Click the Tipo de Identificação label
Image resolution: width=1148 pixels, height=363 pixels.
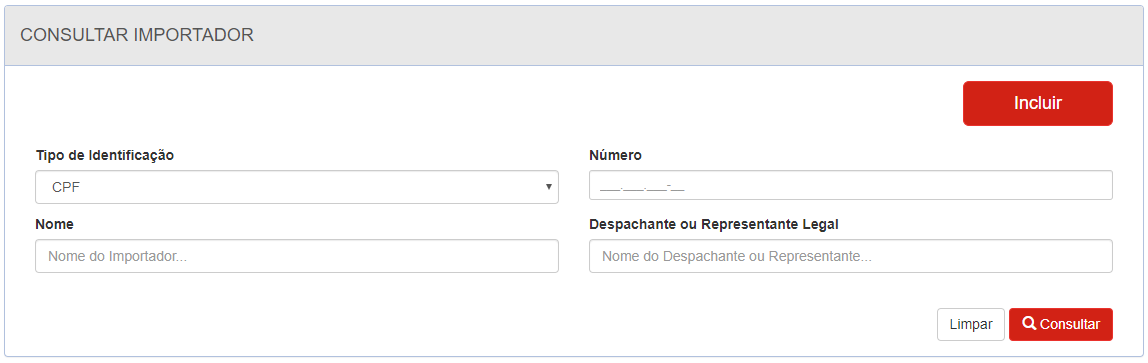pos(105,155)
